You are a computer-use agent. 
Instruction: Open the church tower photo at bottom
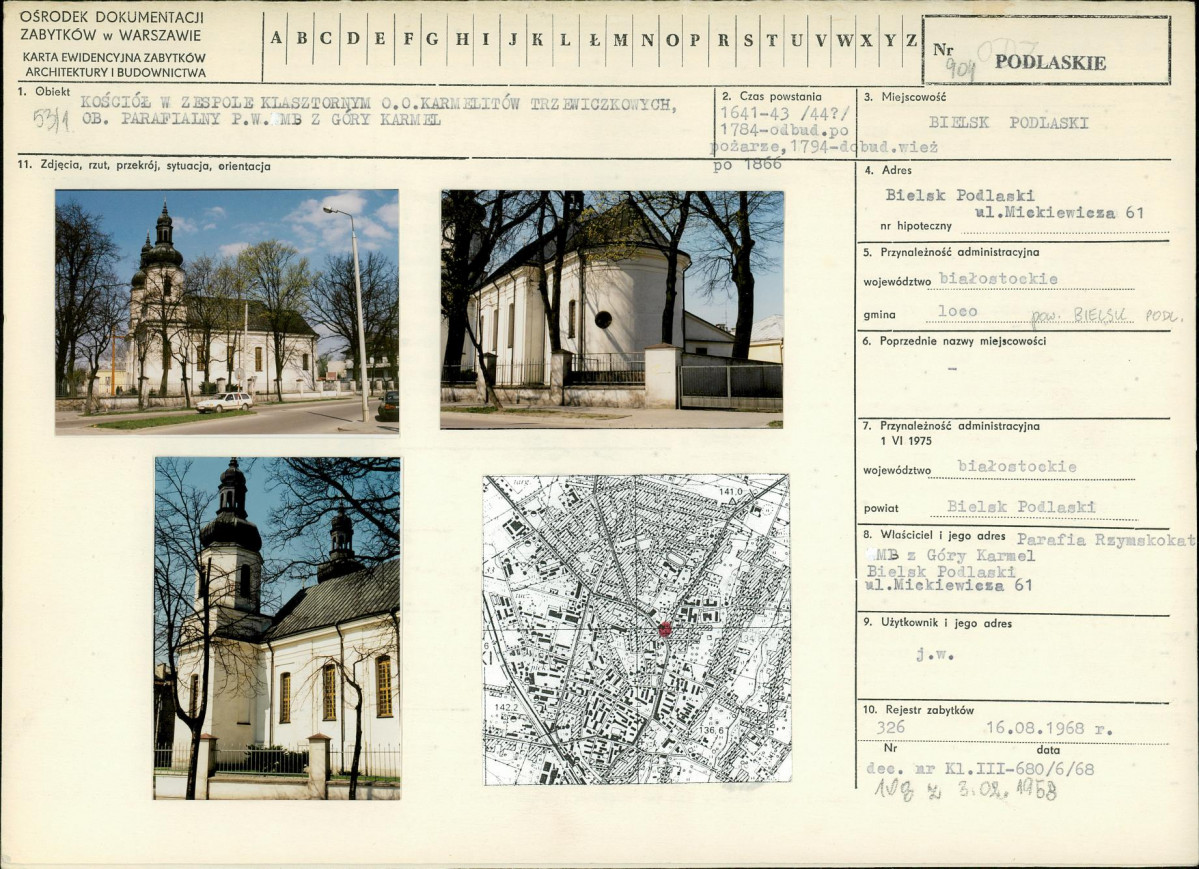[277, 628]
